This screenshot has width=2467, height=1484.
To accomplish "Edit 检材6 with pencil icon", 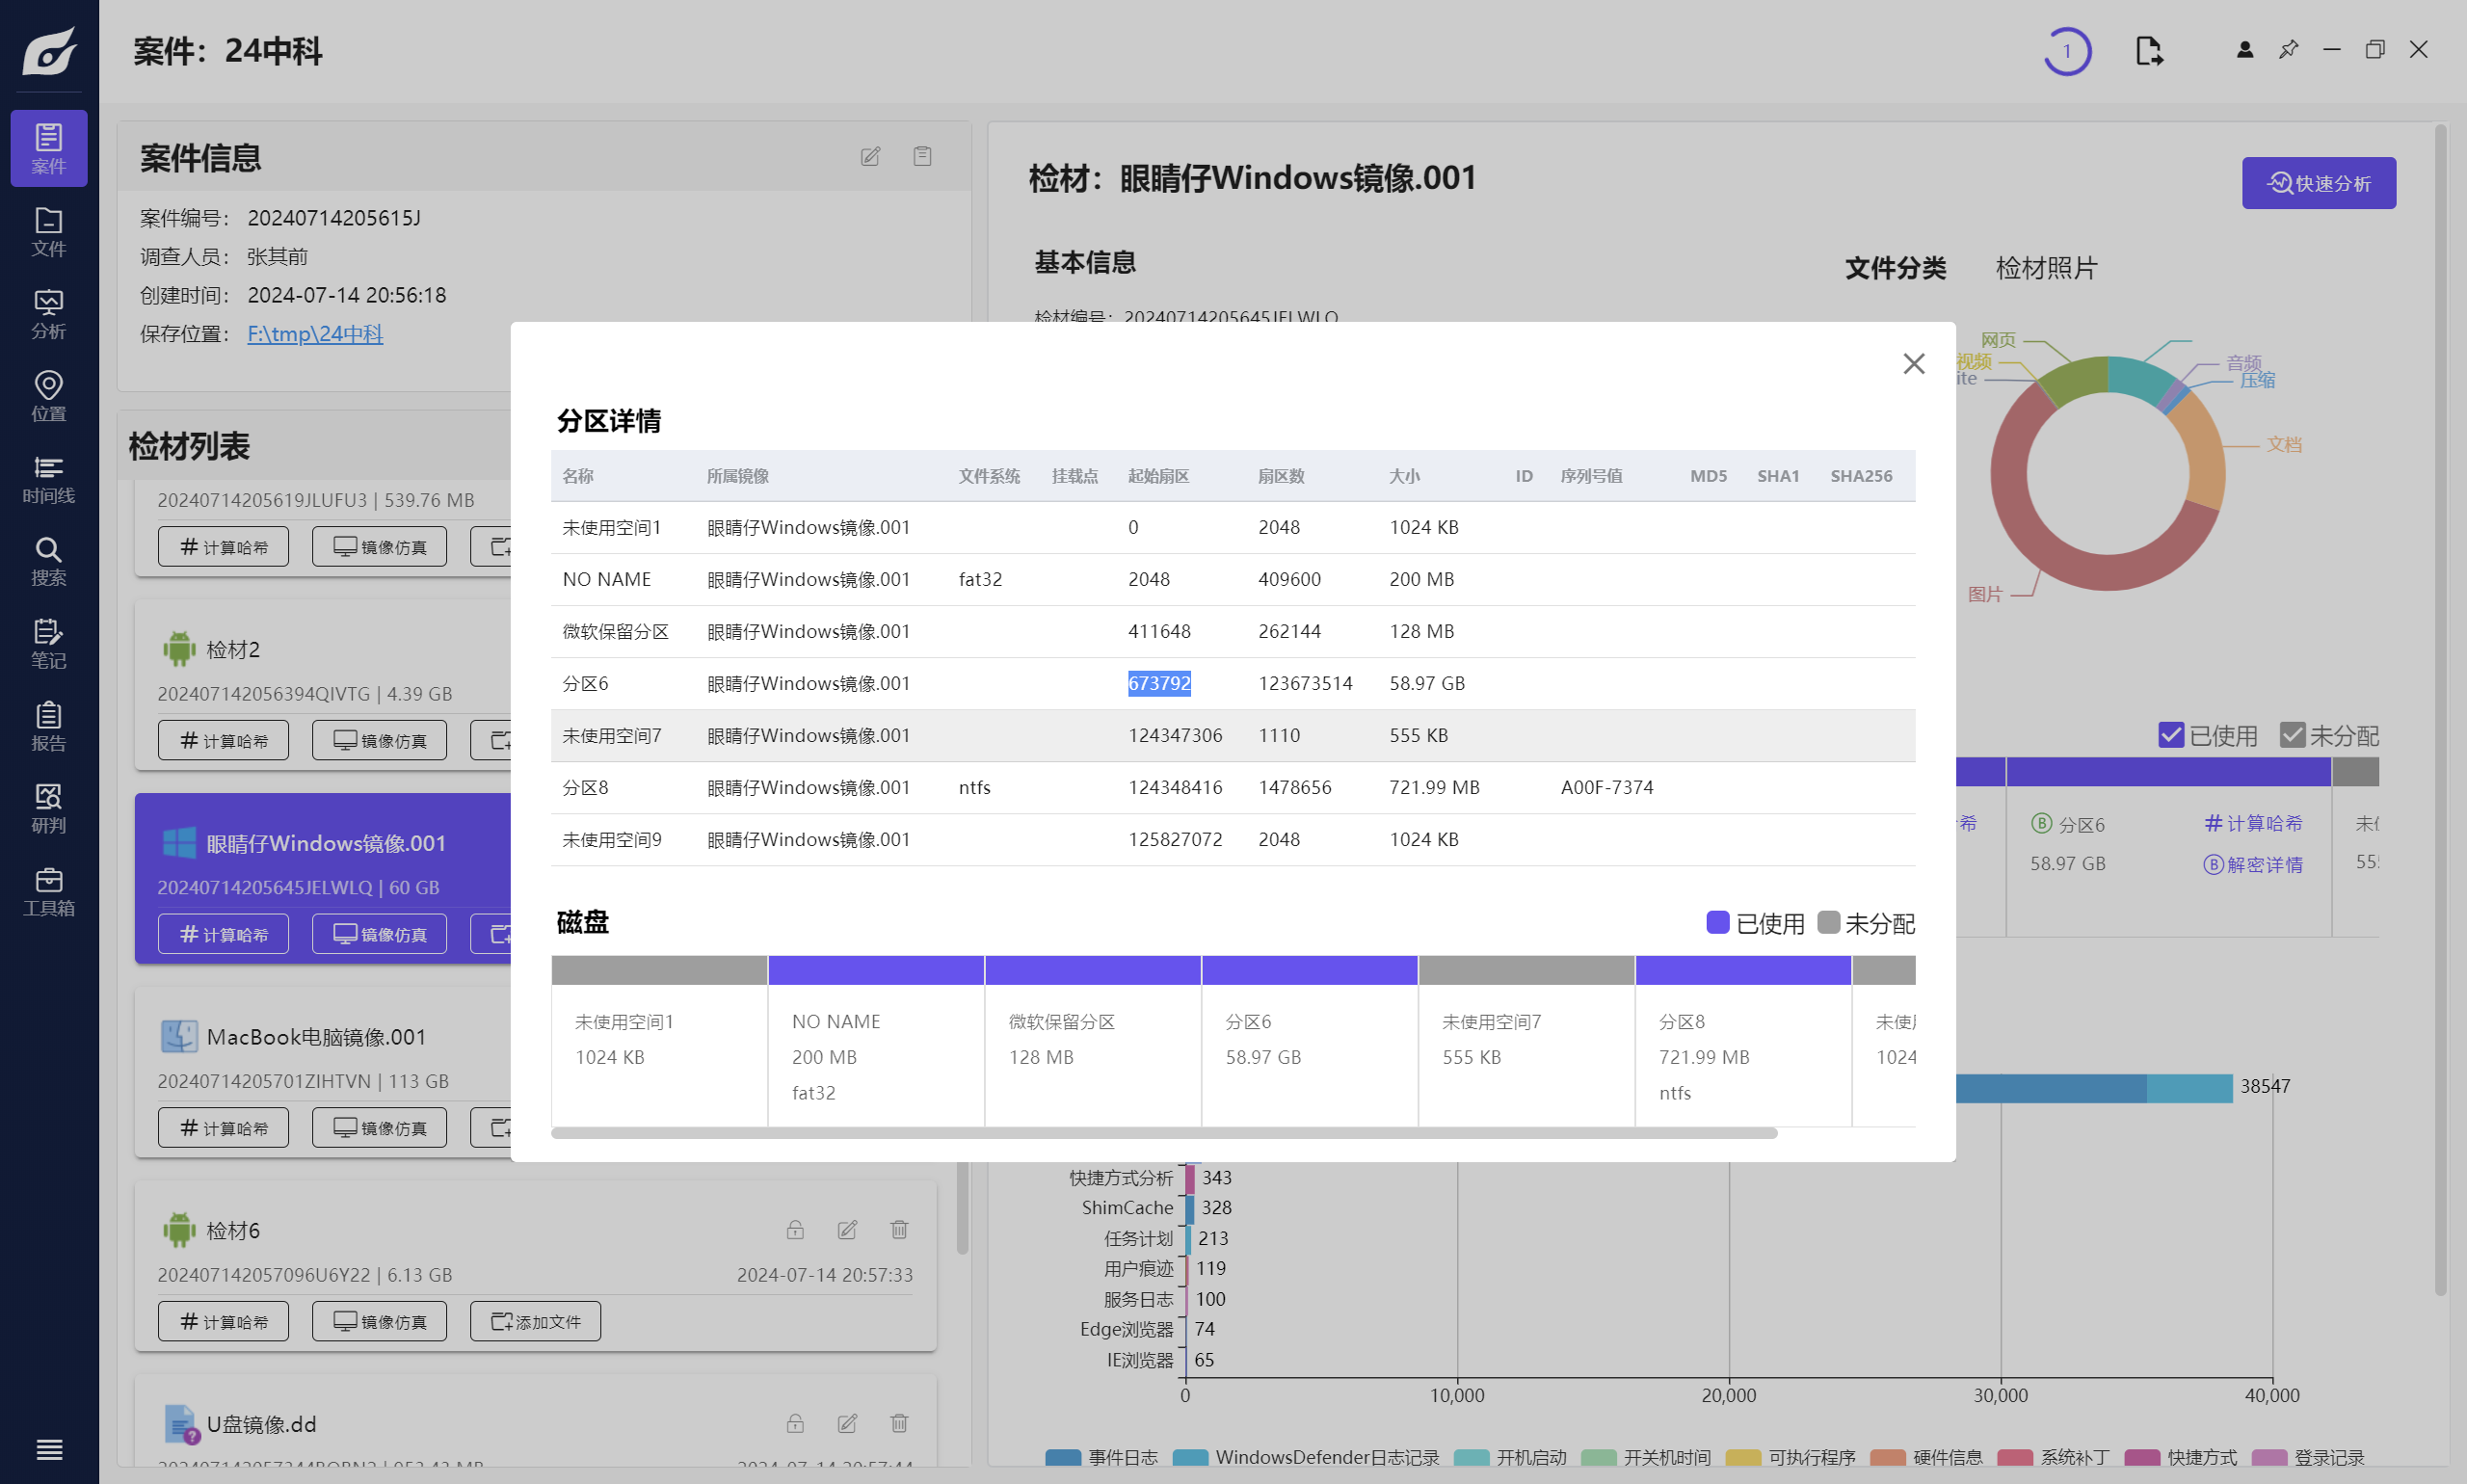I will click(x=847, y=1230).
